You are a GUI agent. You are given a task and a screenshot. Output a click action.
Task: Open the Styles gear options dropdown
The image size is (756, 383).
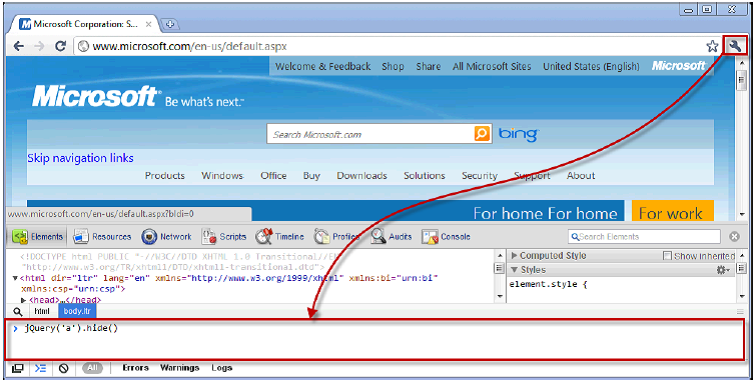pyautogui.click(x=723, y=270)
